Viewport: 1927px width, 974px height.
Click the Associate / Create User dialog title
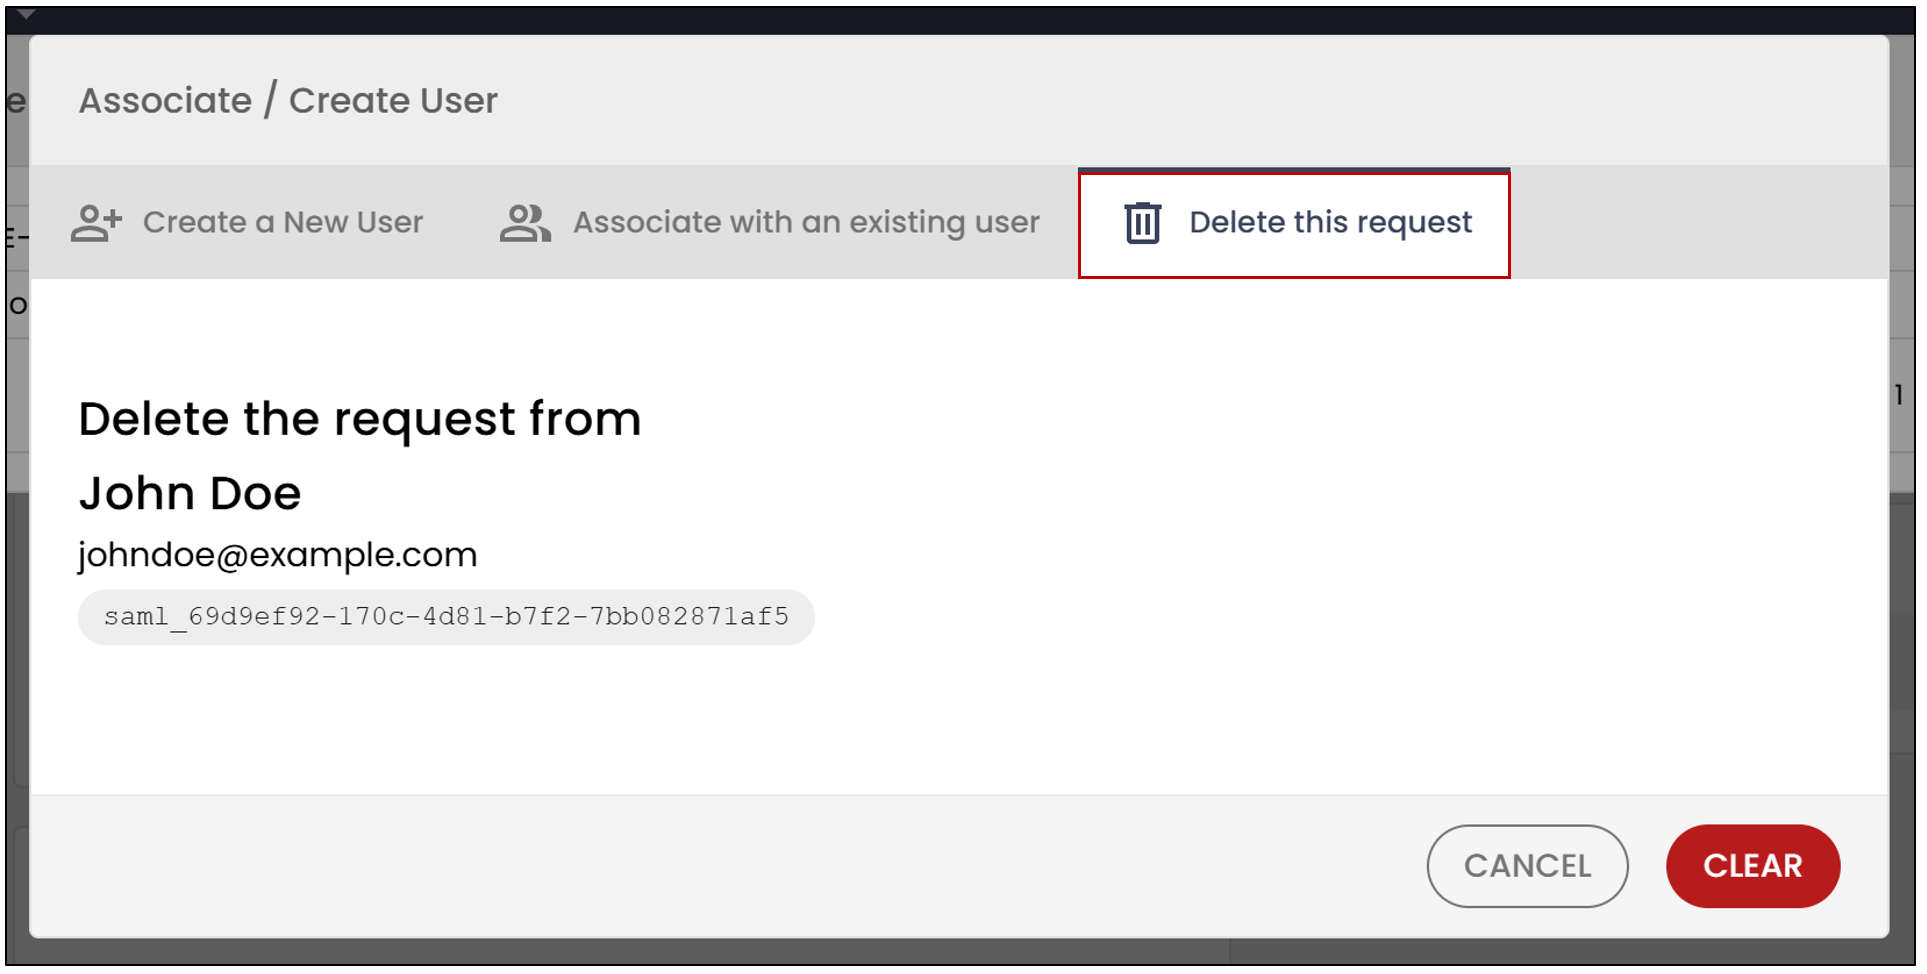point(288,101)
